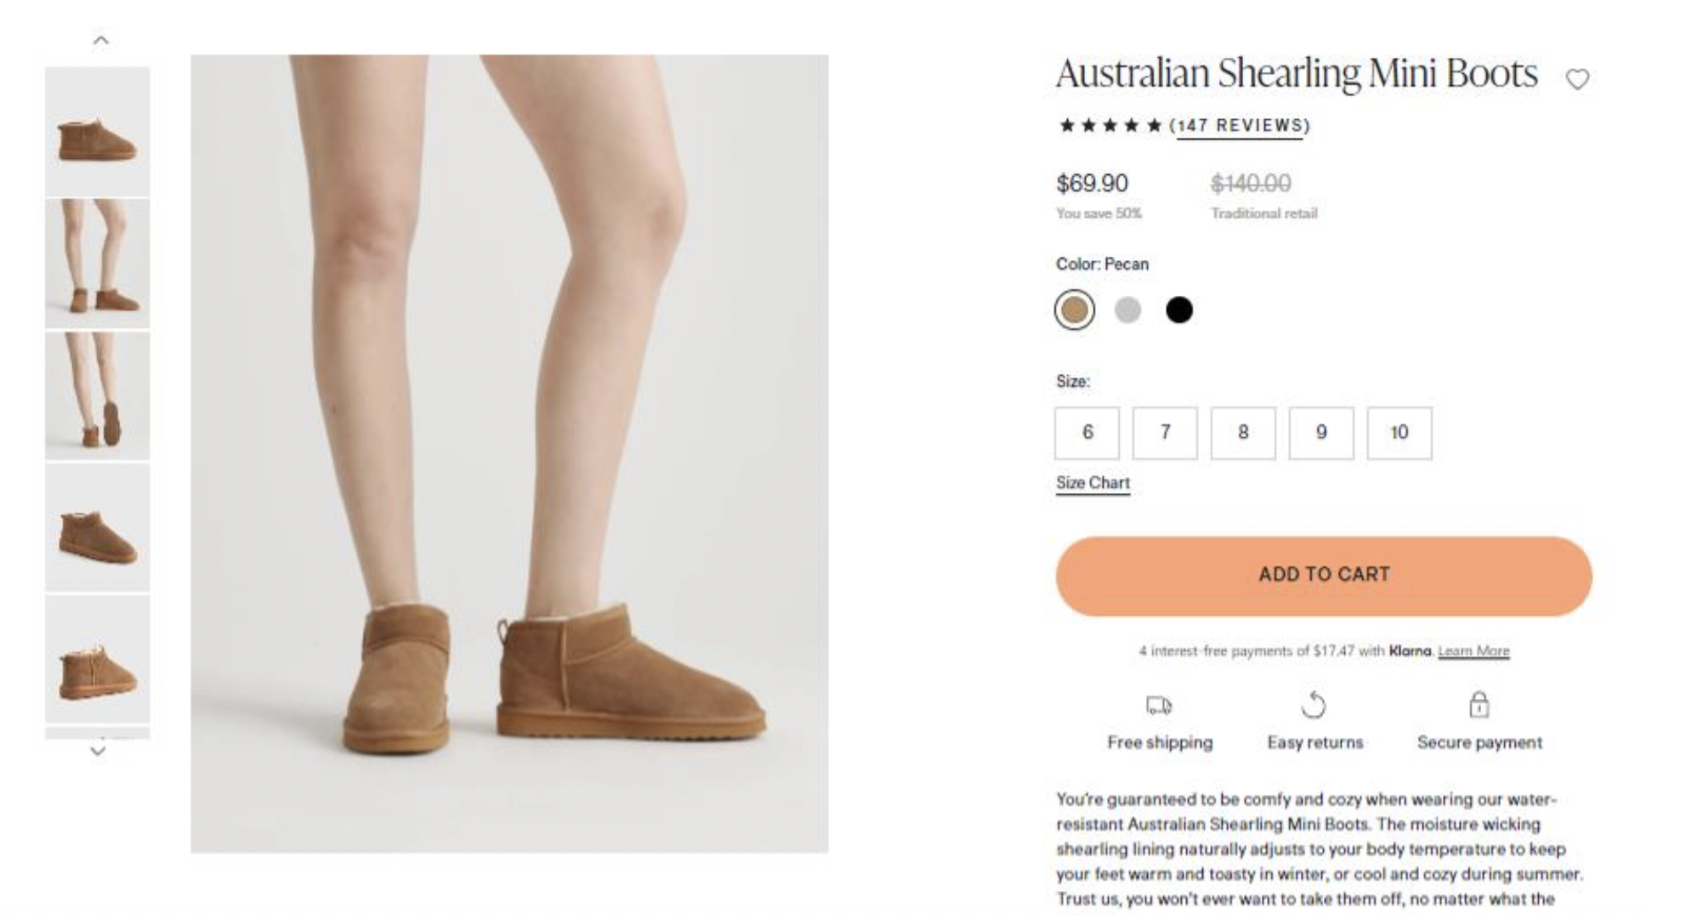Select the Pecan color swatch
This screenshot has height=916, width=1708.
(1075, 310)
